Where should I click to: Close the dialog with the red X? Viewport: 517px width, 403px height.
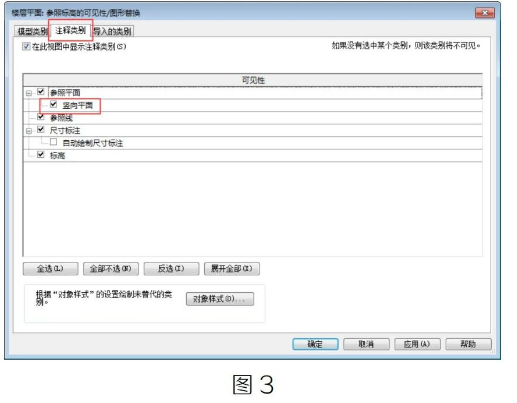[x=485, y=13]
